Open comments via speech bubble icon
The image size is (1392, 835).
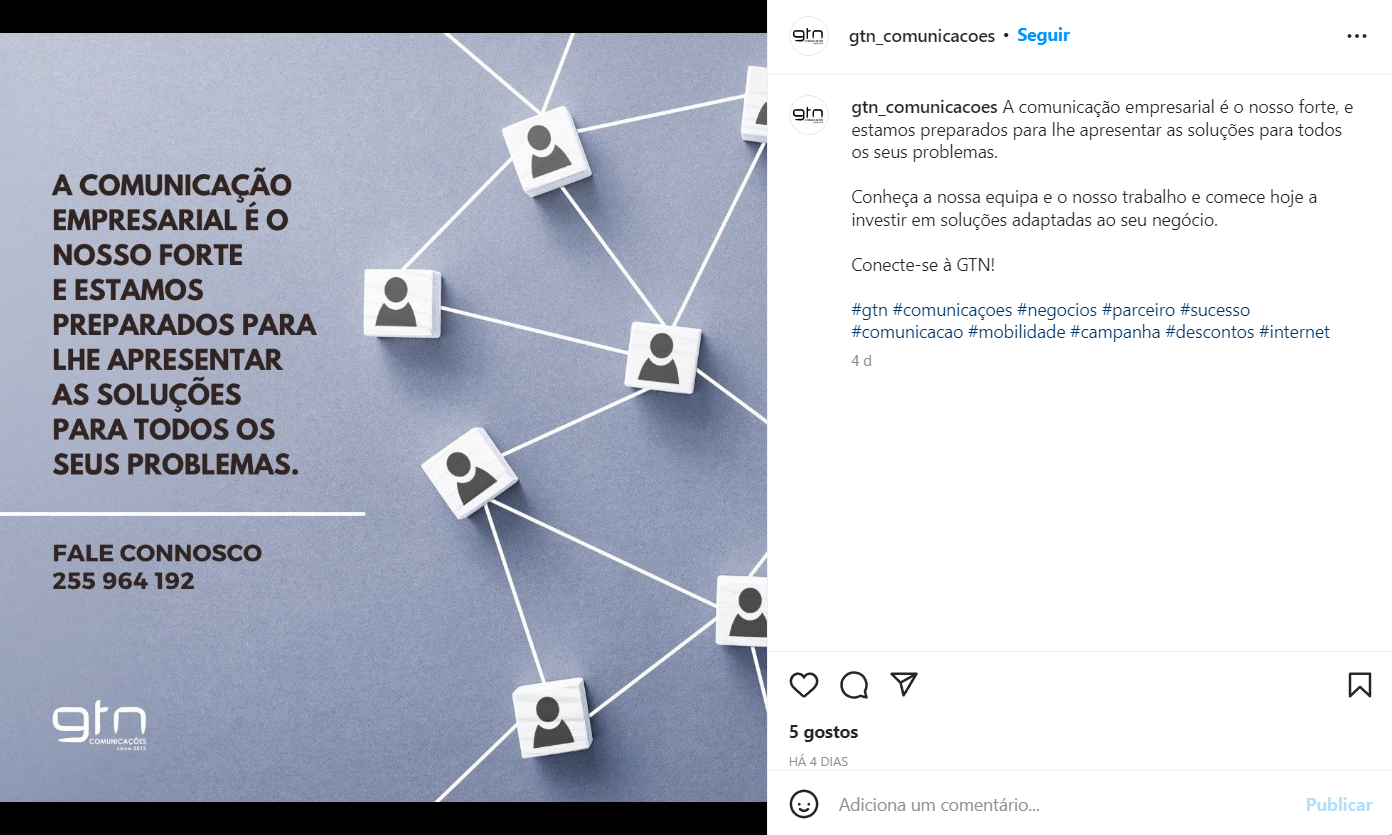click(854, 685)
